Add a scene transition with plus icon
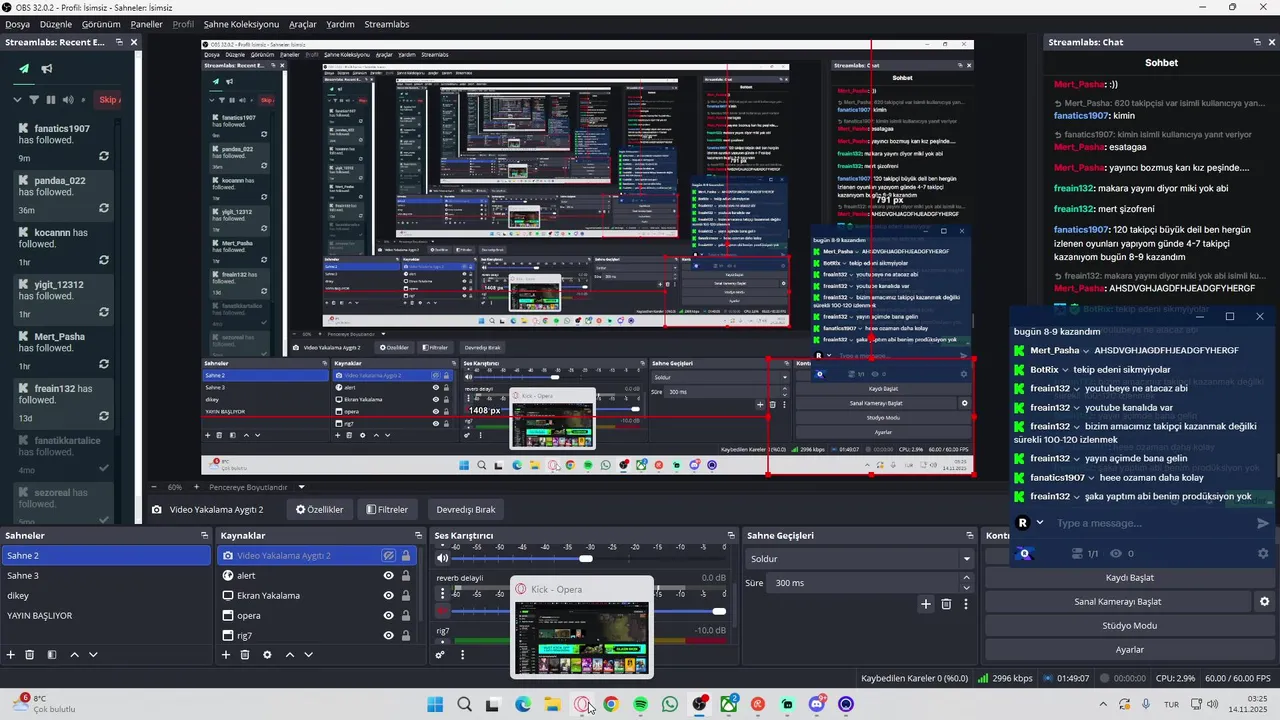 tap(926, 604)
